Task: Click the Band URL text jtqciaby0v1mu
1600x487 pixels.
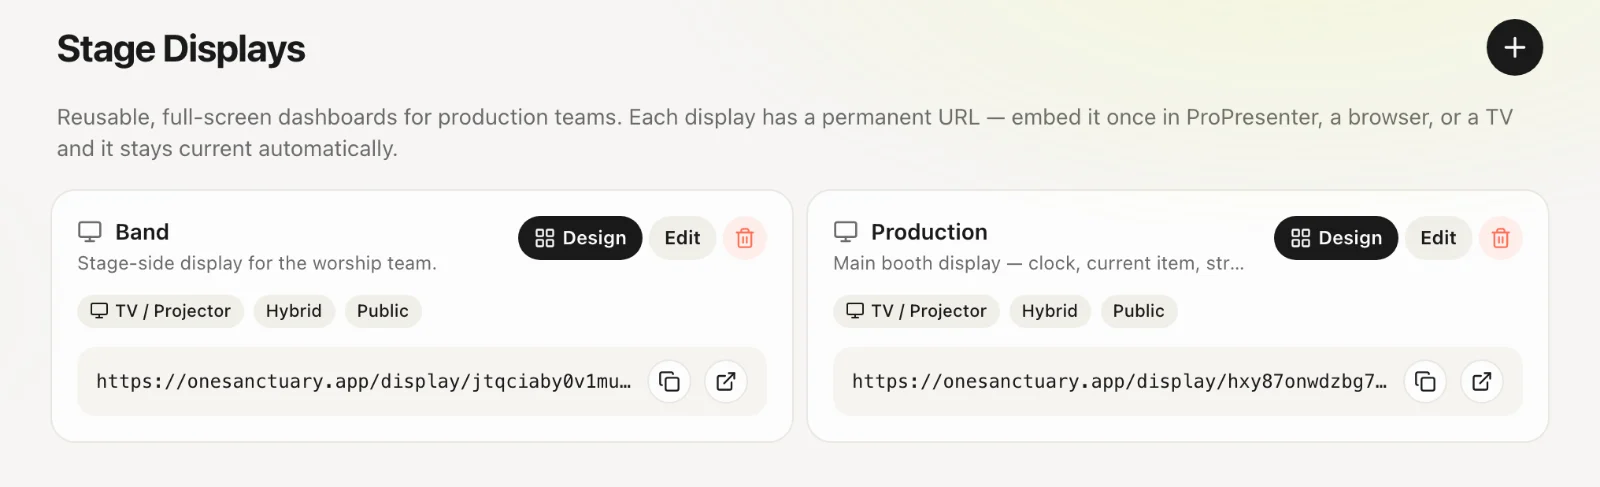Action: pyautogui.click(x=364, y=381)
